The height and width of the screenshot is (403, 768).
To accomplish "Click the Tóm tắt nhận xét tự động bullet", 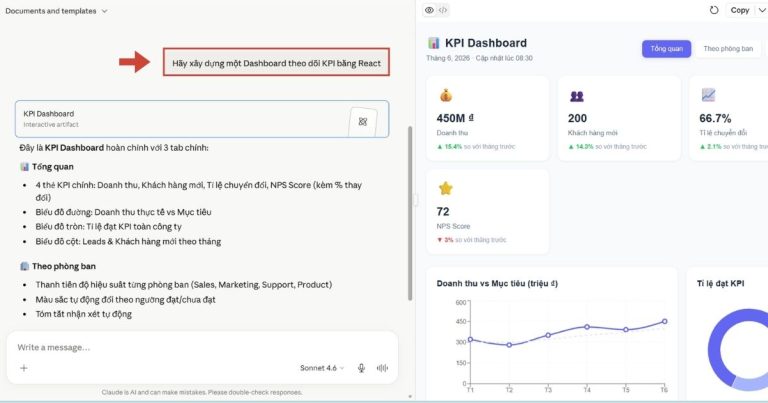I will [83, 314].
